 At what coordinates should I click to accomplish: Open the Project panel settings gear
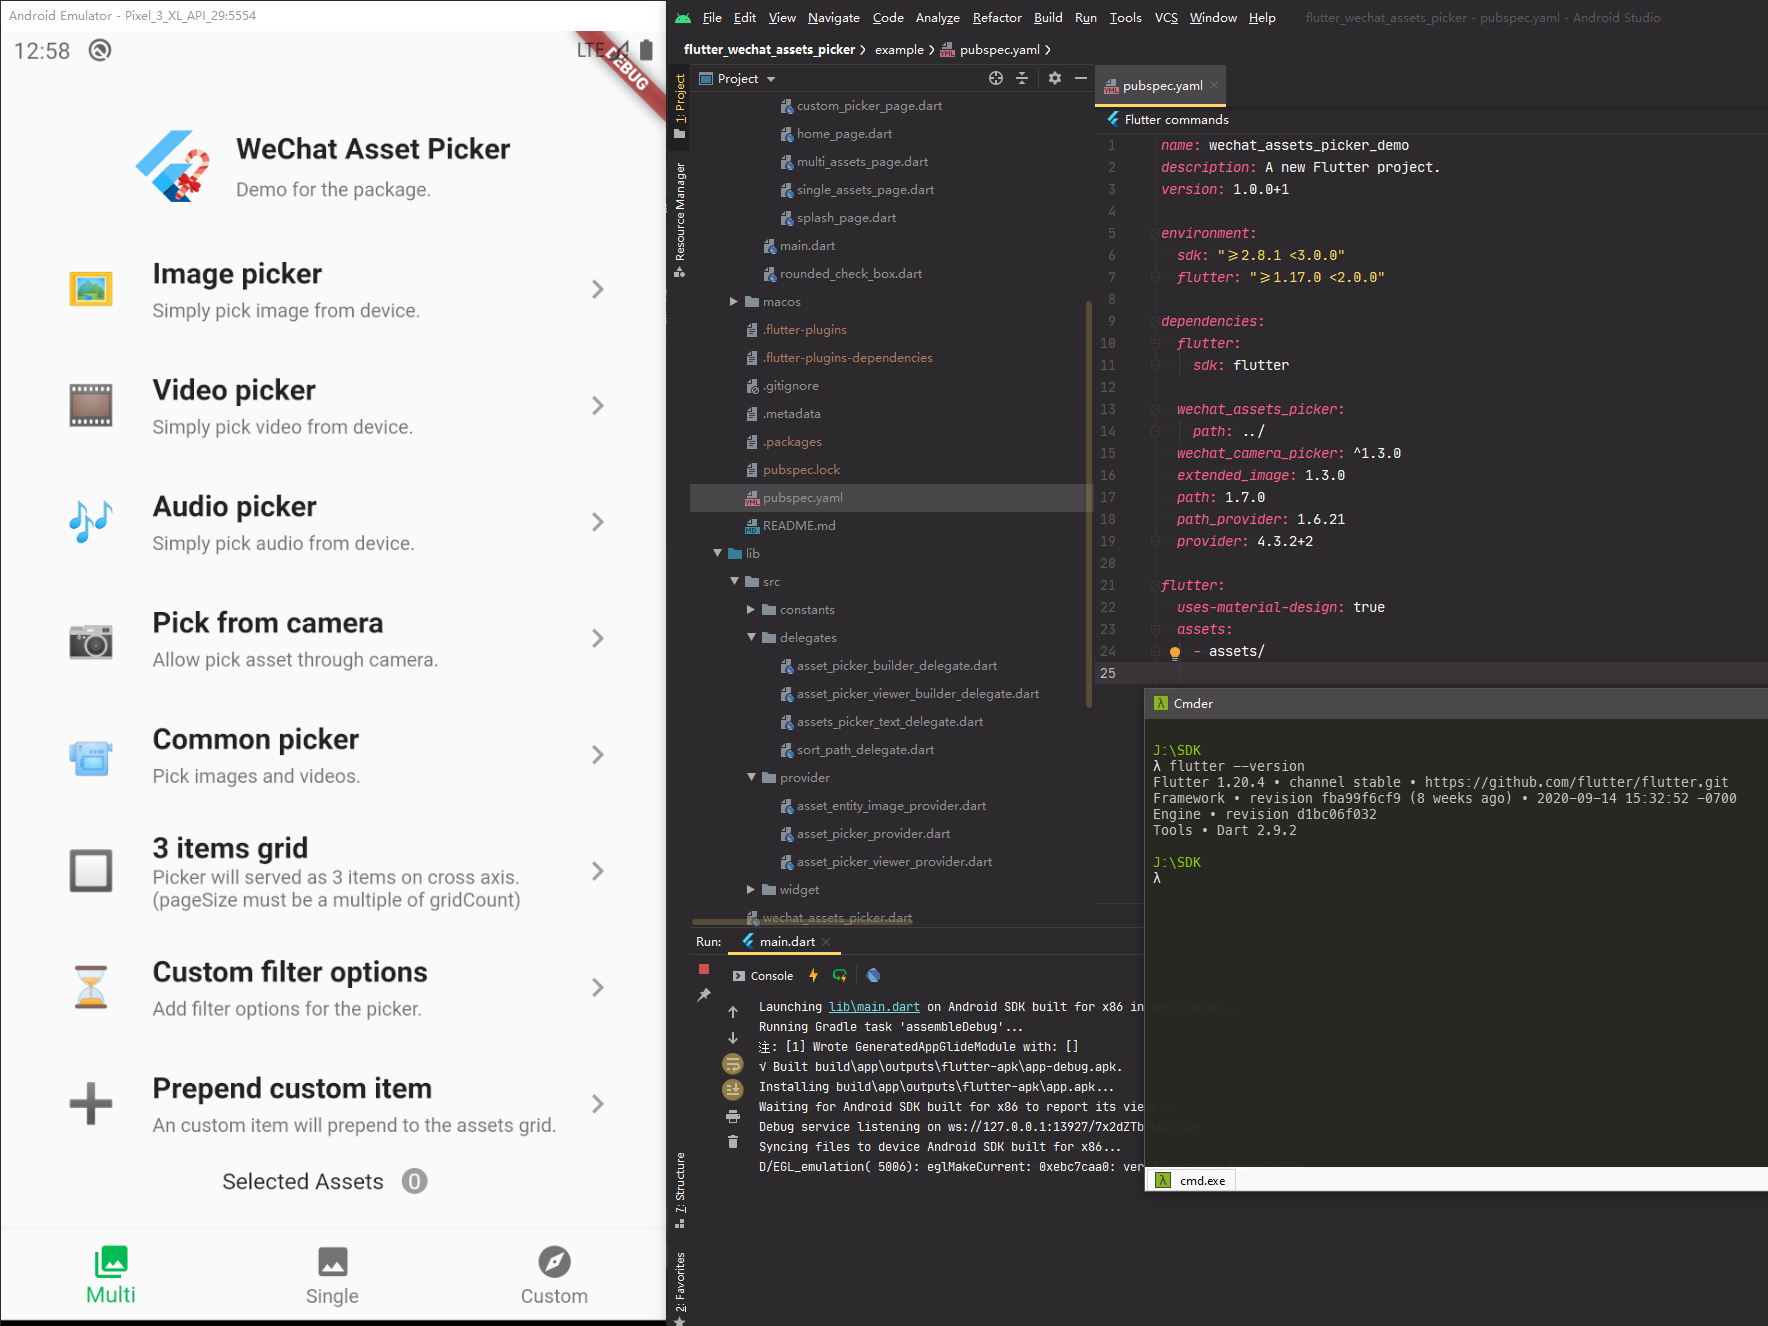[1055, 78]
